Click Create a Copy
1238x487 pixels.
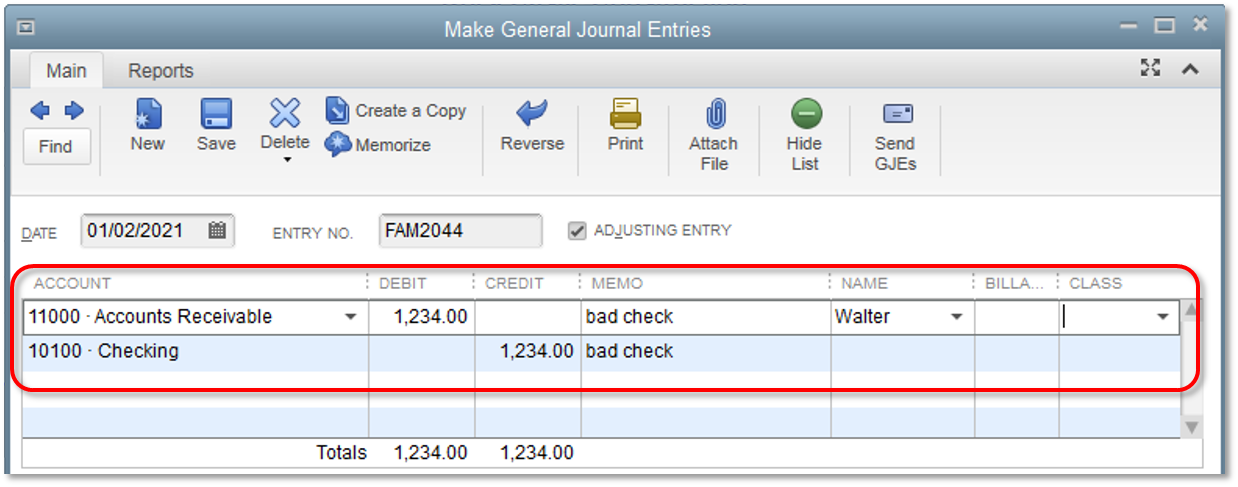397,111
